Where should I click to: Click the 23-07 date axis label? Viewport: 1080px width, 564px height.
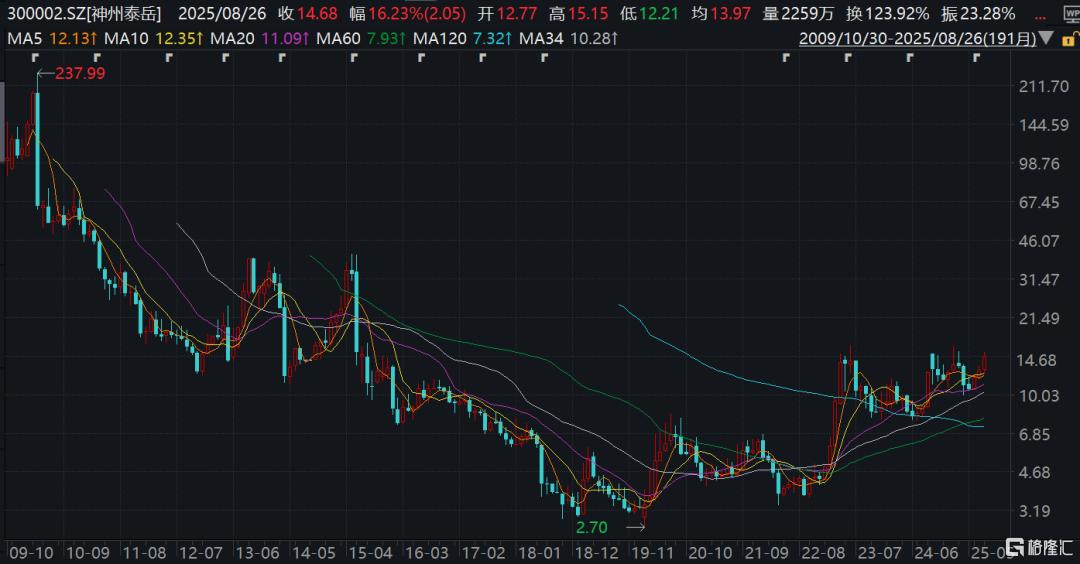click(x=879, y=552)
